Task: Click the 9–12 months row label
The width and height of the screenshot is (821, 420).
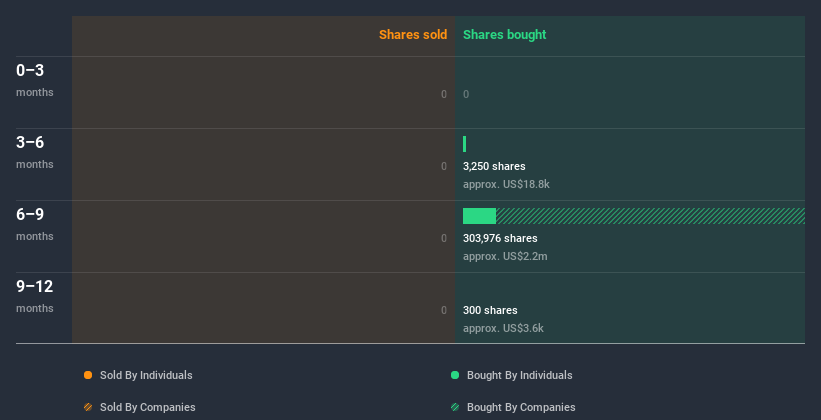Action: [35, 295]
